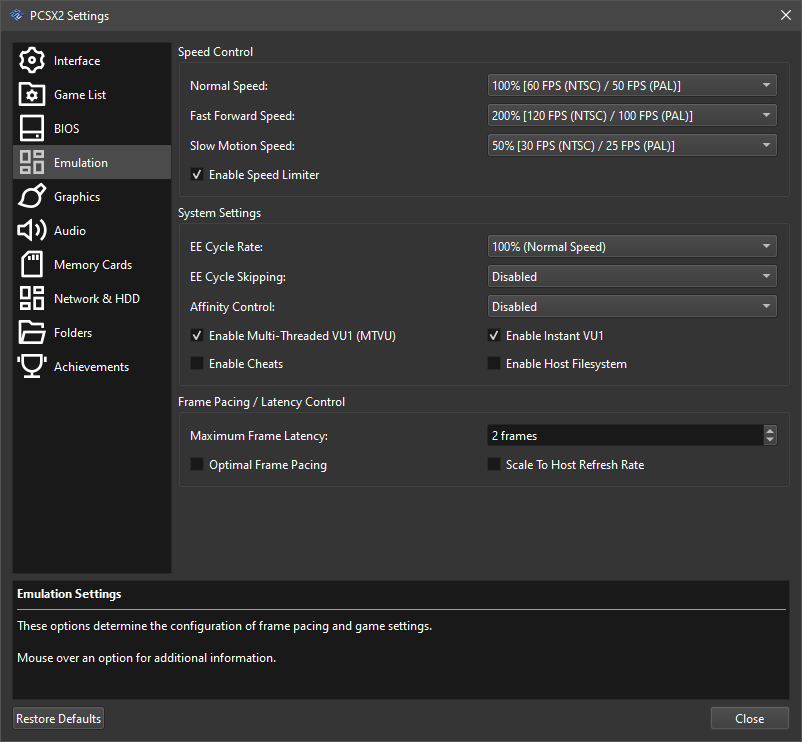Open the Interface settings page
Screen dimensions: 802x742
[92, 60]
